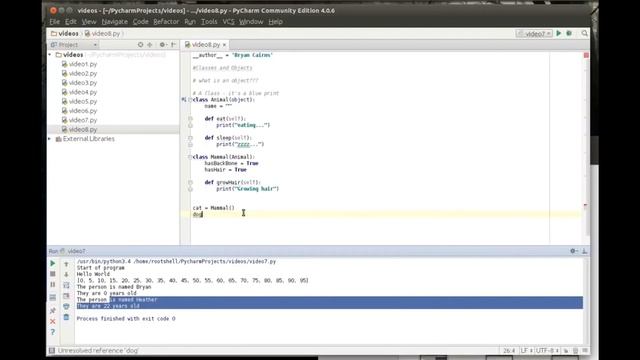This screenshot has width=640, height=360.
Task: Collapse the videos project folder
Action: click(x=50, y=55)
